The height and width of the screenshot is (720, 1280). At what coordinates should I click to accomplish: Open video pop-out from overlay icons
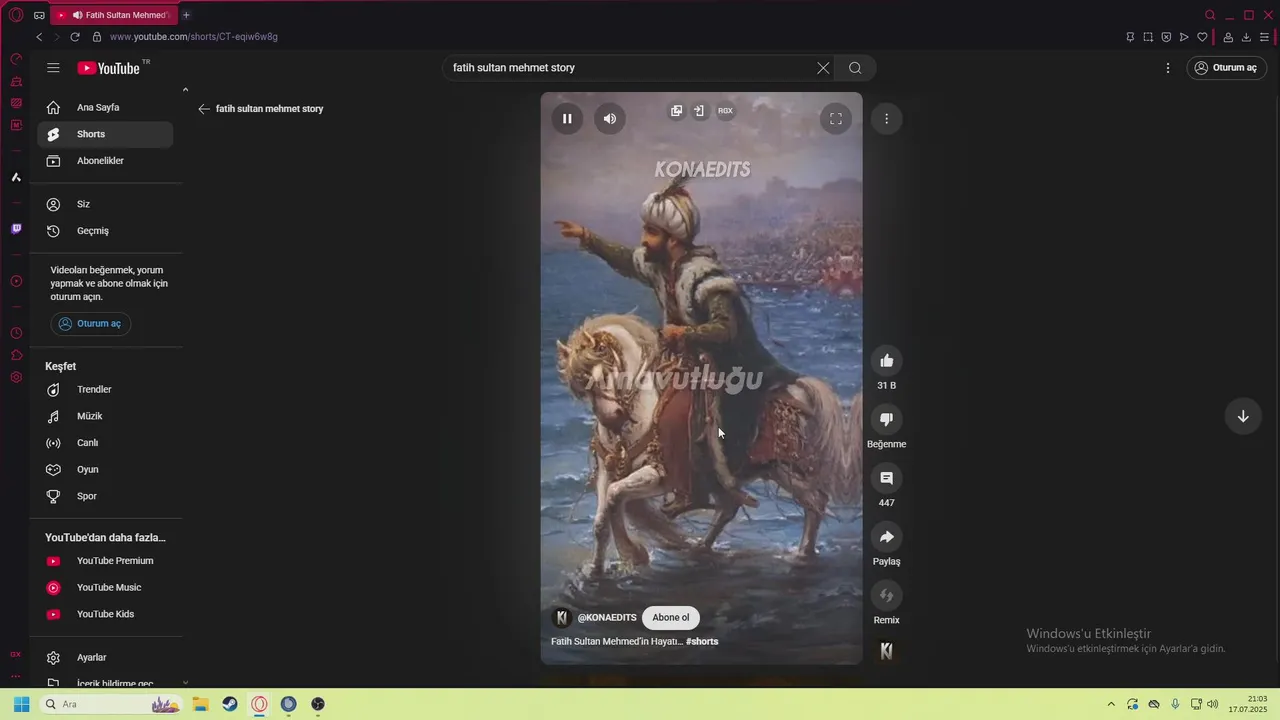tap(677, 111)
